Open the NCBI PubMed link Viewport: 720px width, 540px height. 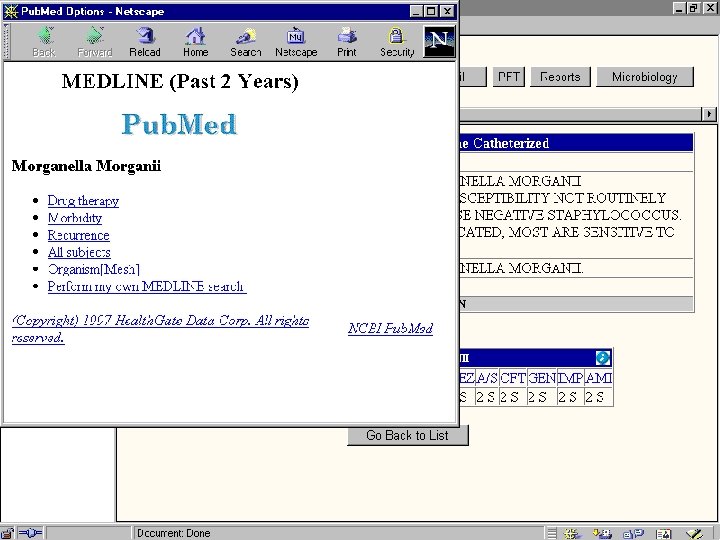pyautogui.click(x=390, y=328)
